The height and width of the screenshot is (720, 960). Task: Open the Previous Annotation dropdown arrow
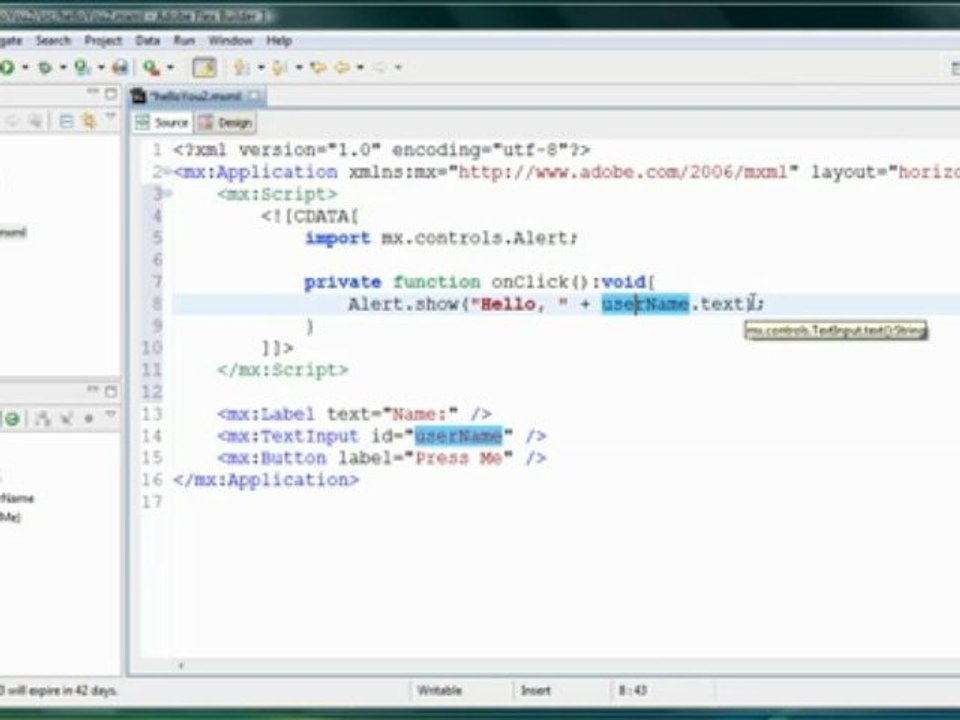click(x=299, y=67)
